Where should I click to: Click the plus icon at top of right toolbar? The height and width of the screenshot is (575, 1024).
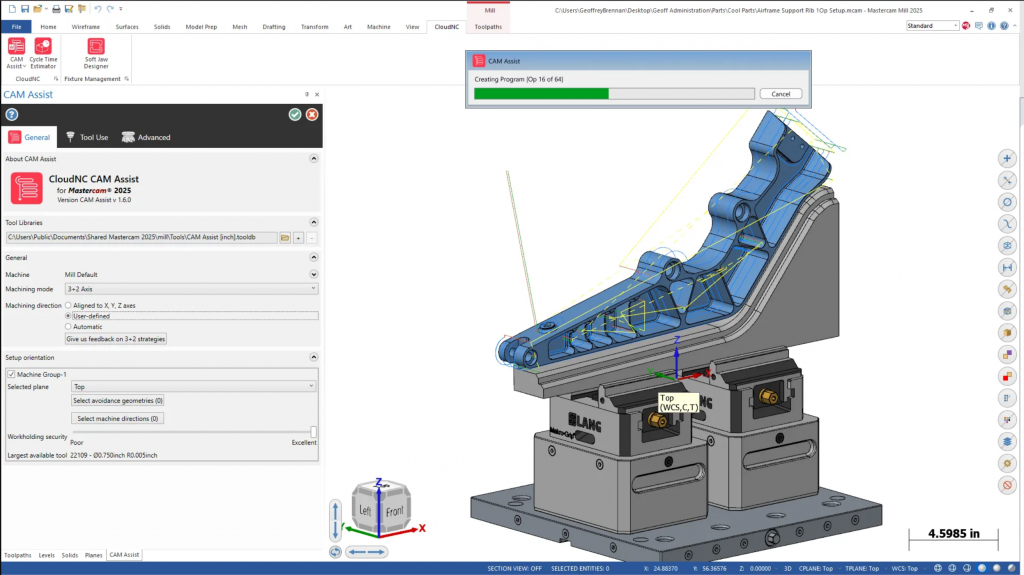click(1007, 158)
